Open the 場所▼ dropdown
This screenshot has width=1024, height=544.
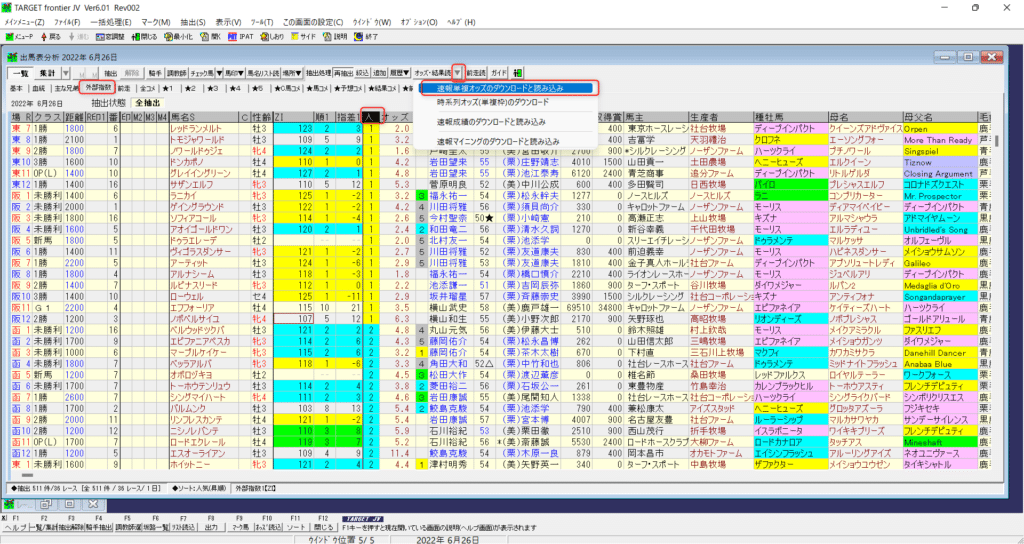tap(292, 72)
